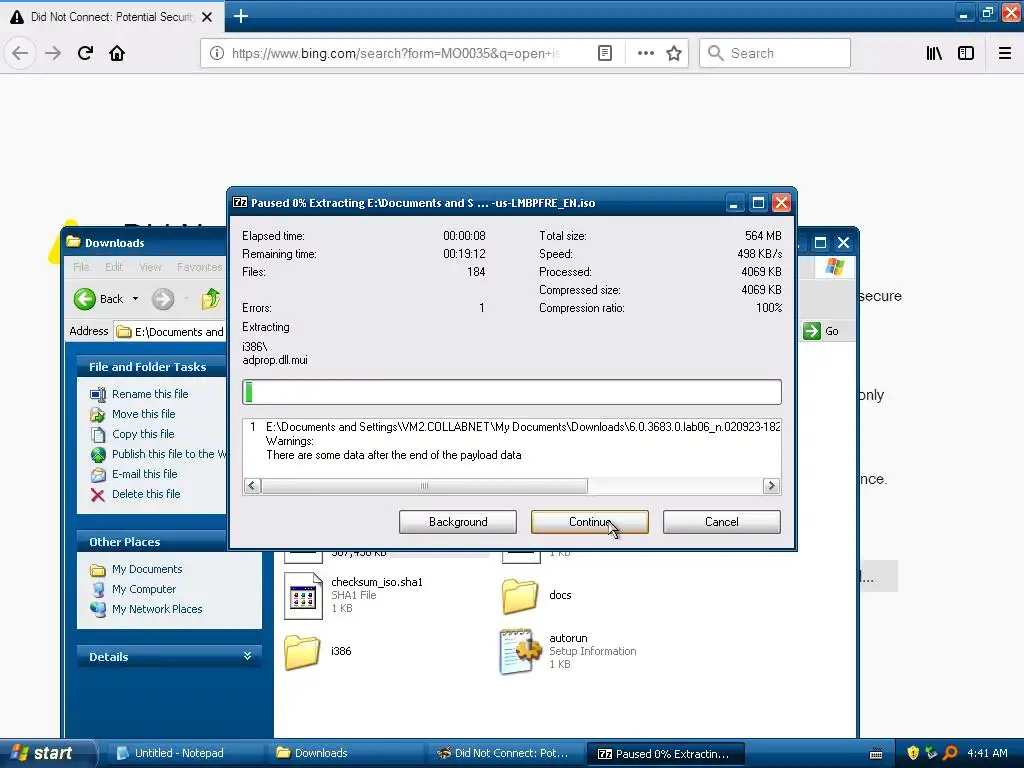
Task: Open My Computer from Other Places
Action: [144, 589]
